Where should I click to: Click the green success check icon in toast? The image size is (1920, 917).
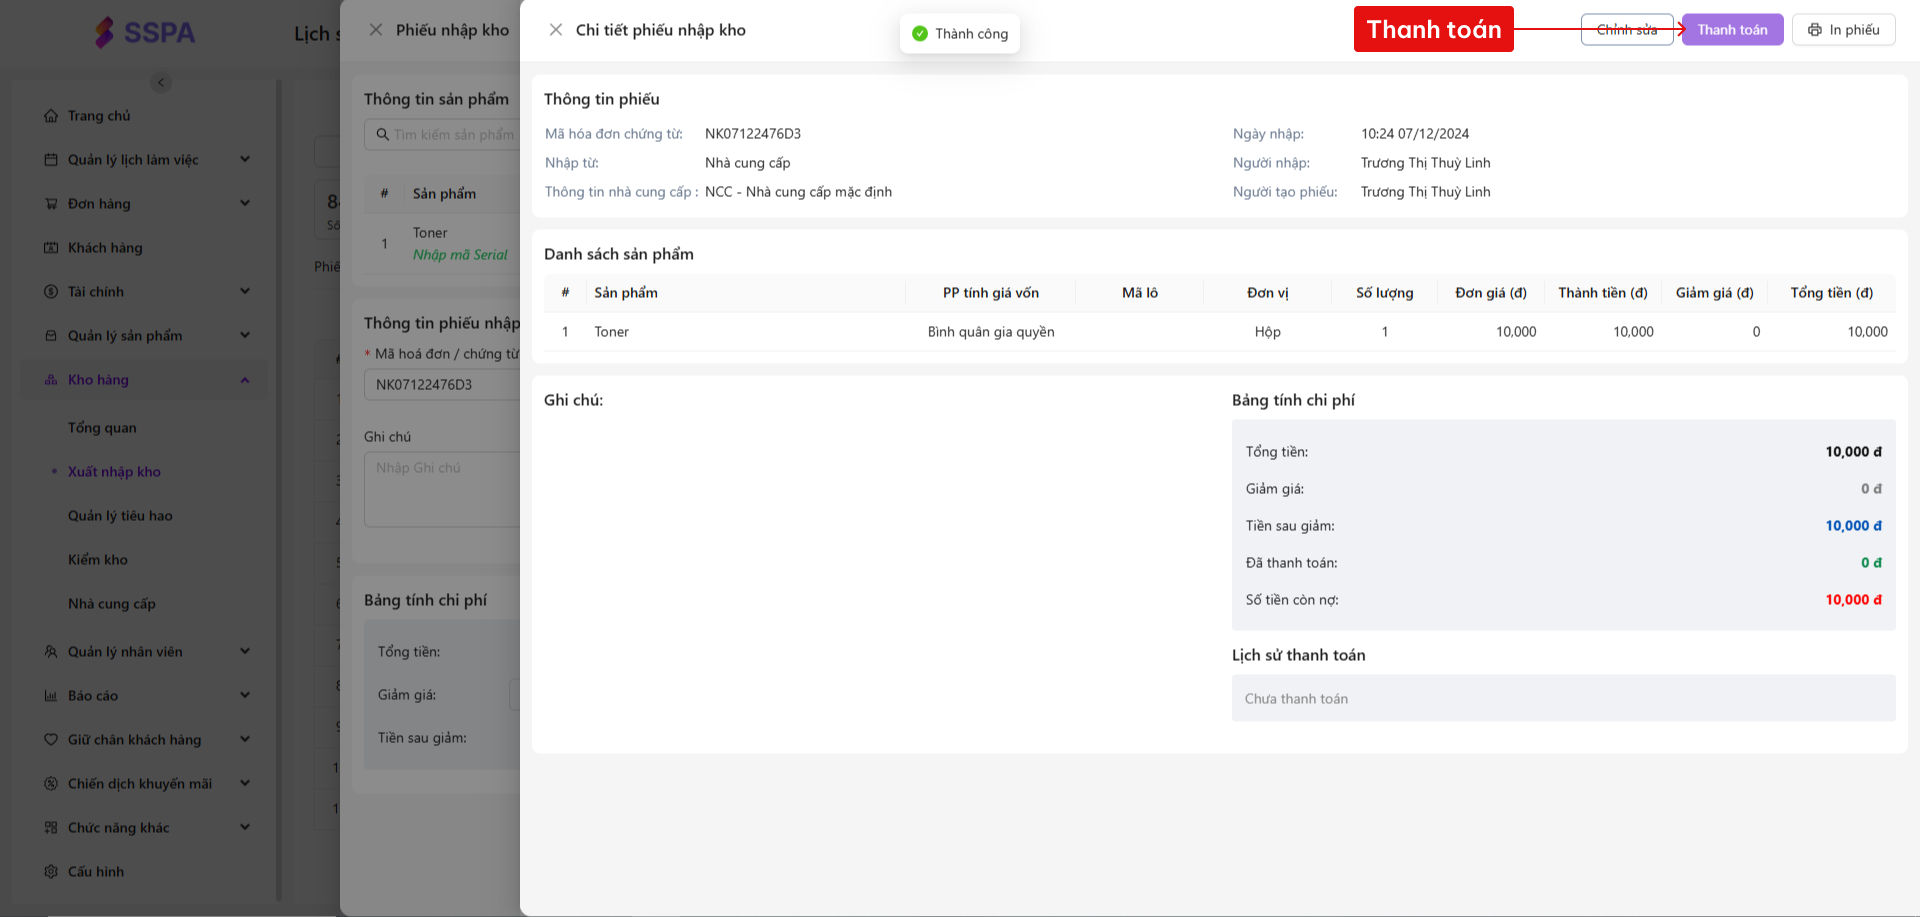(920, 34)
